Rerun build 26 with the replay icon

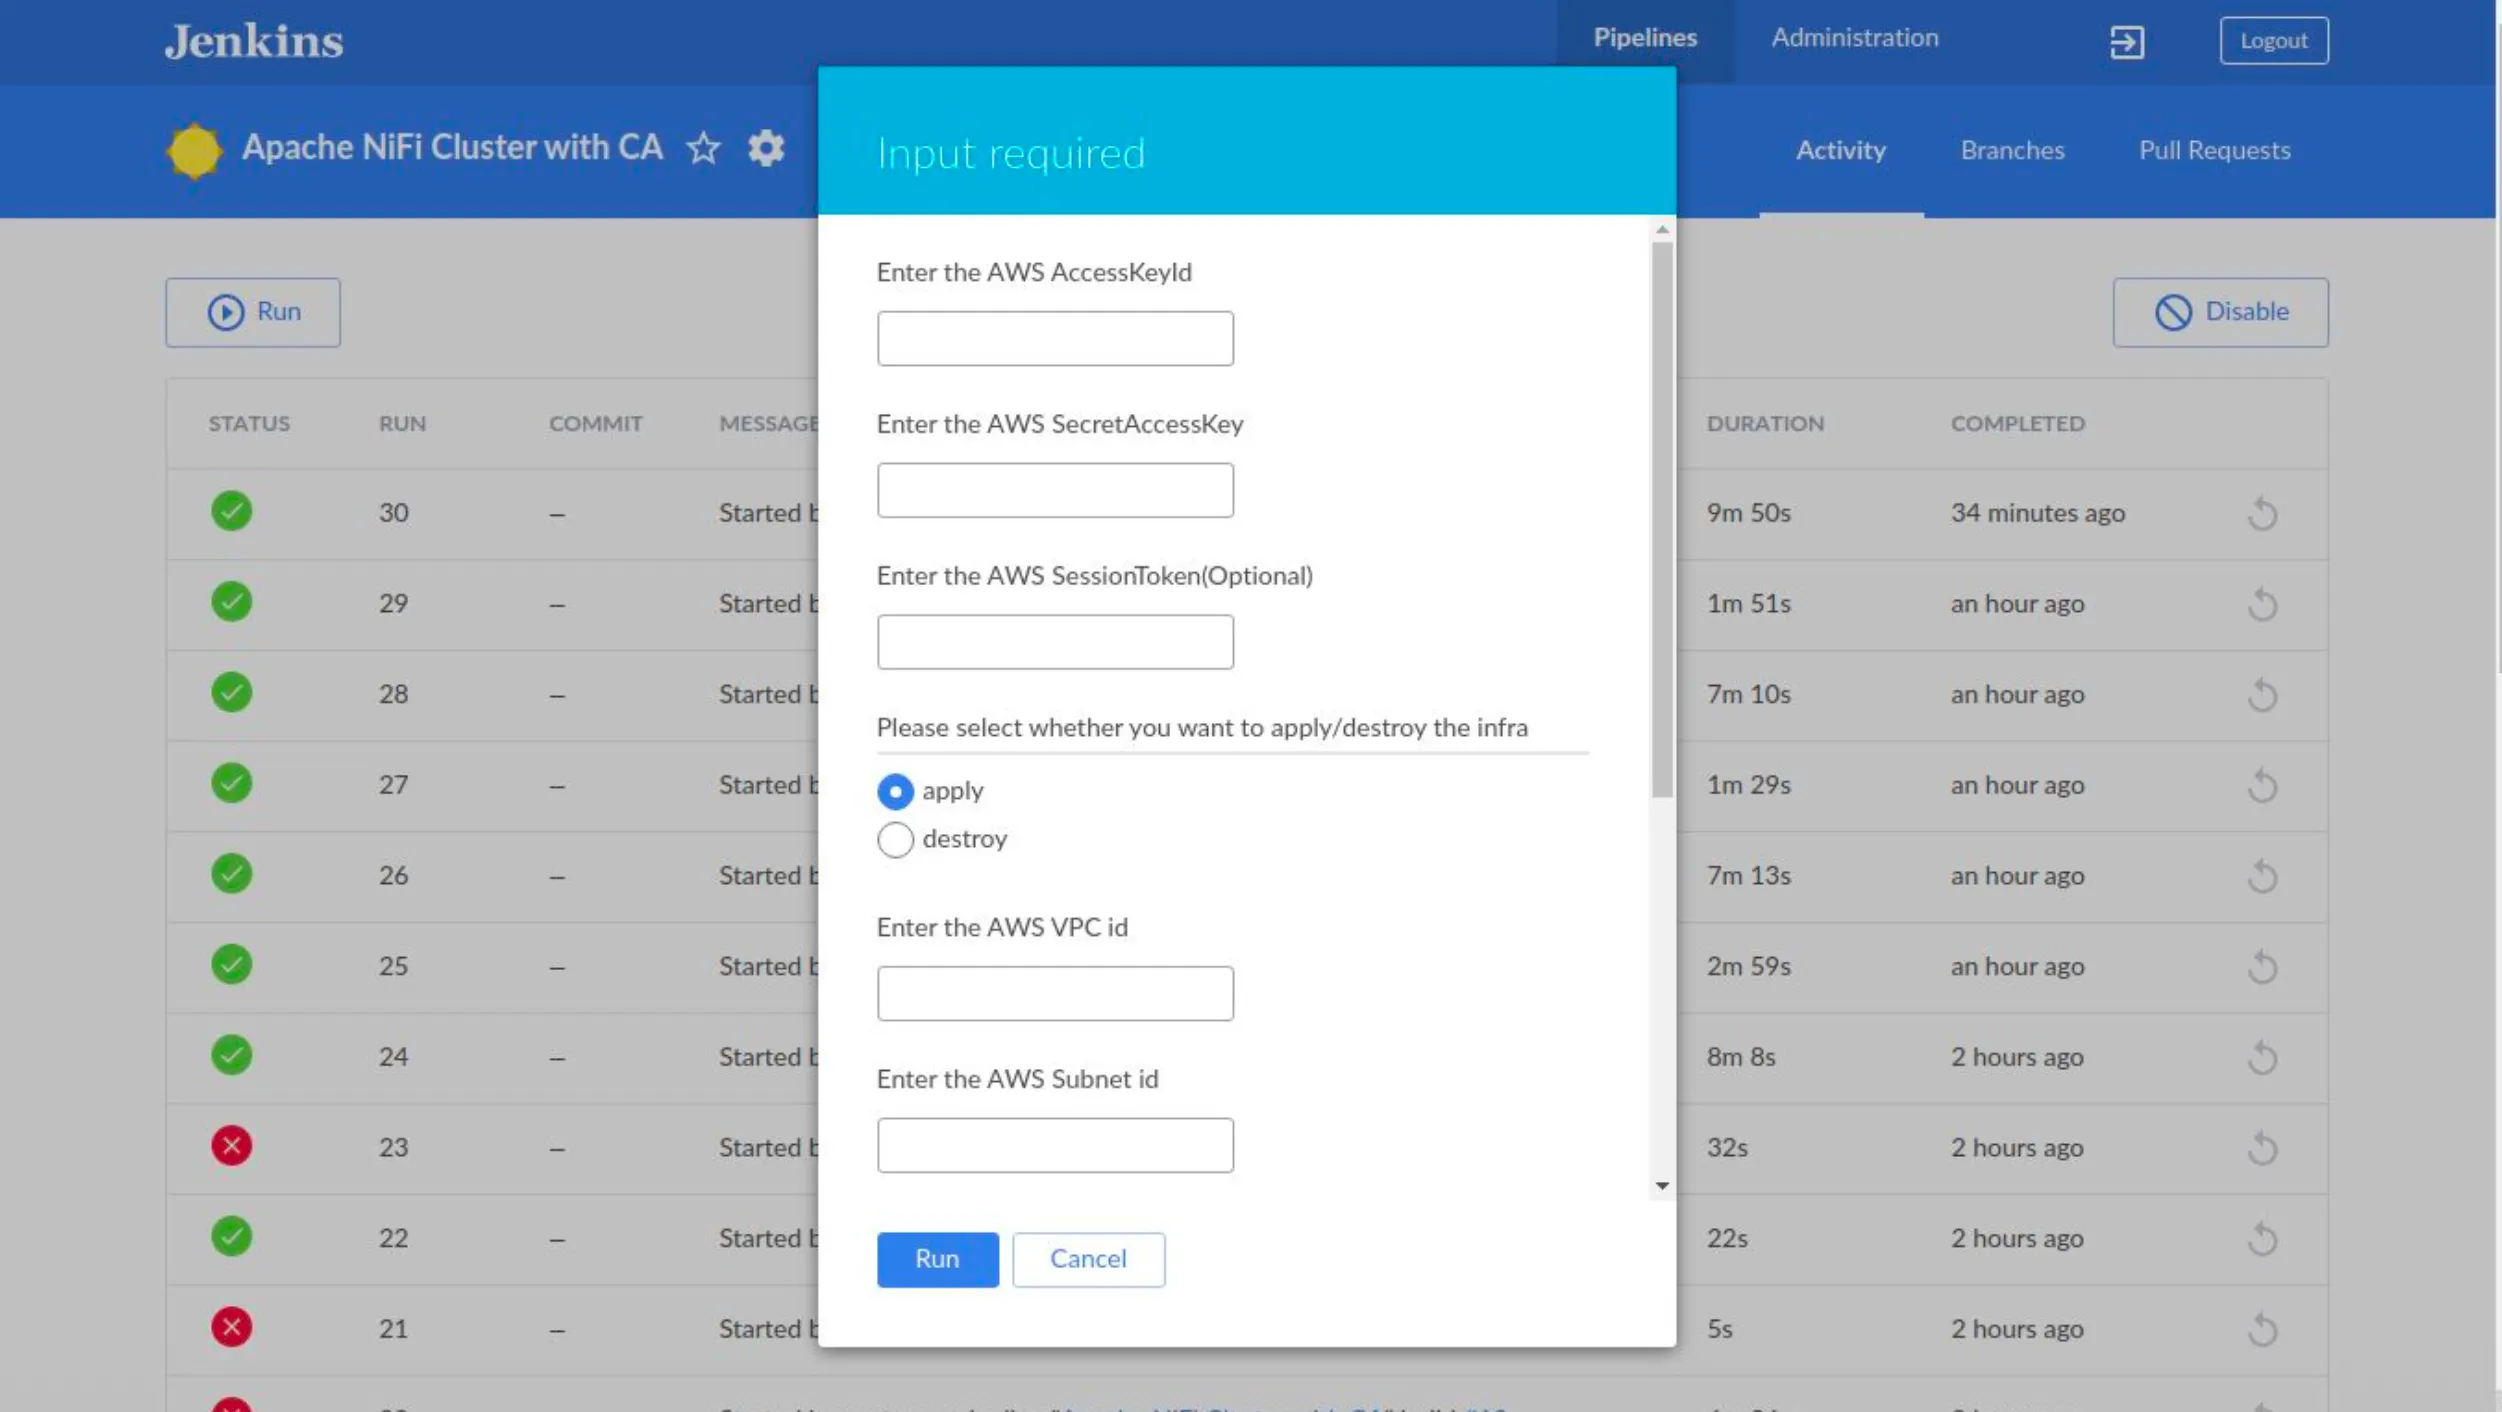[2262, 876]
